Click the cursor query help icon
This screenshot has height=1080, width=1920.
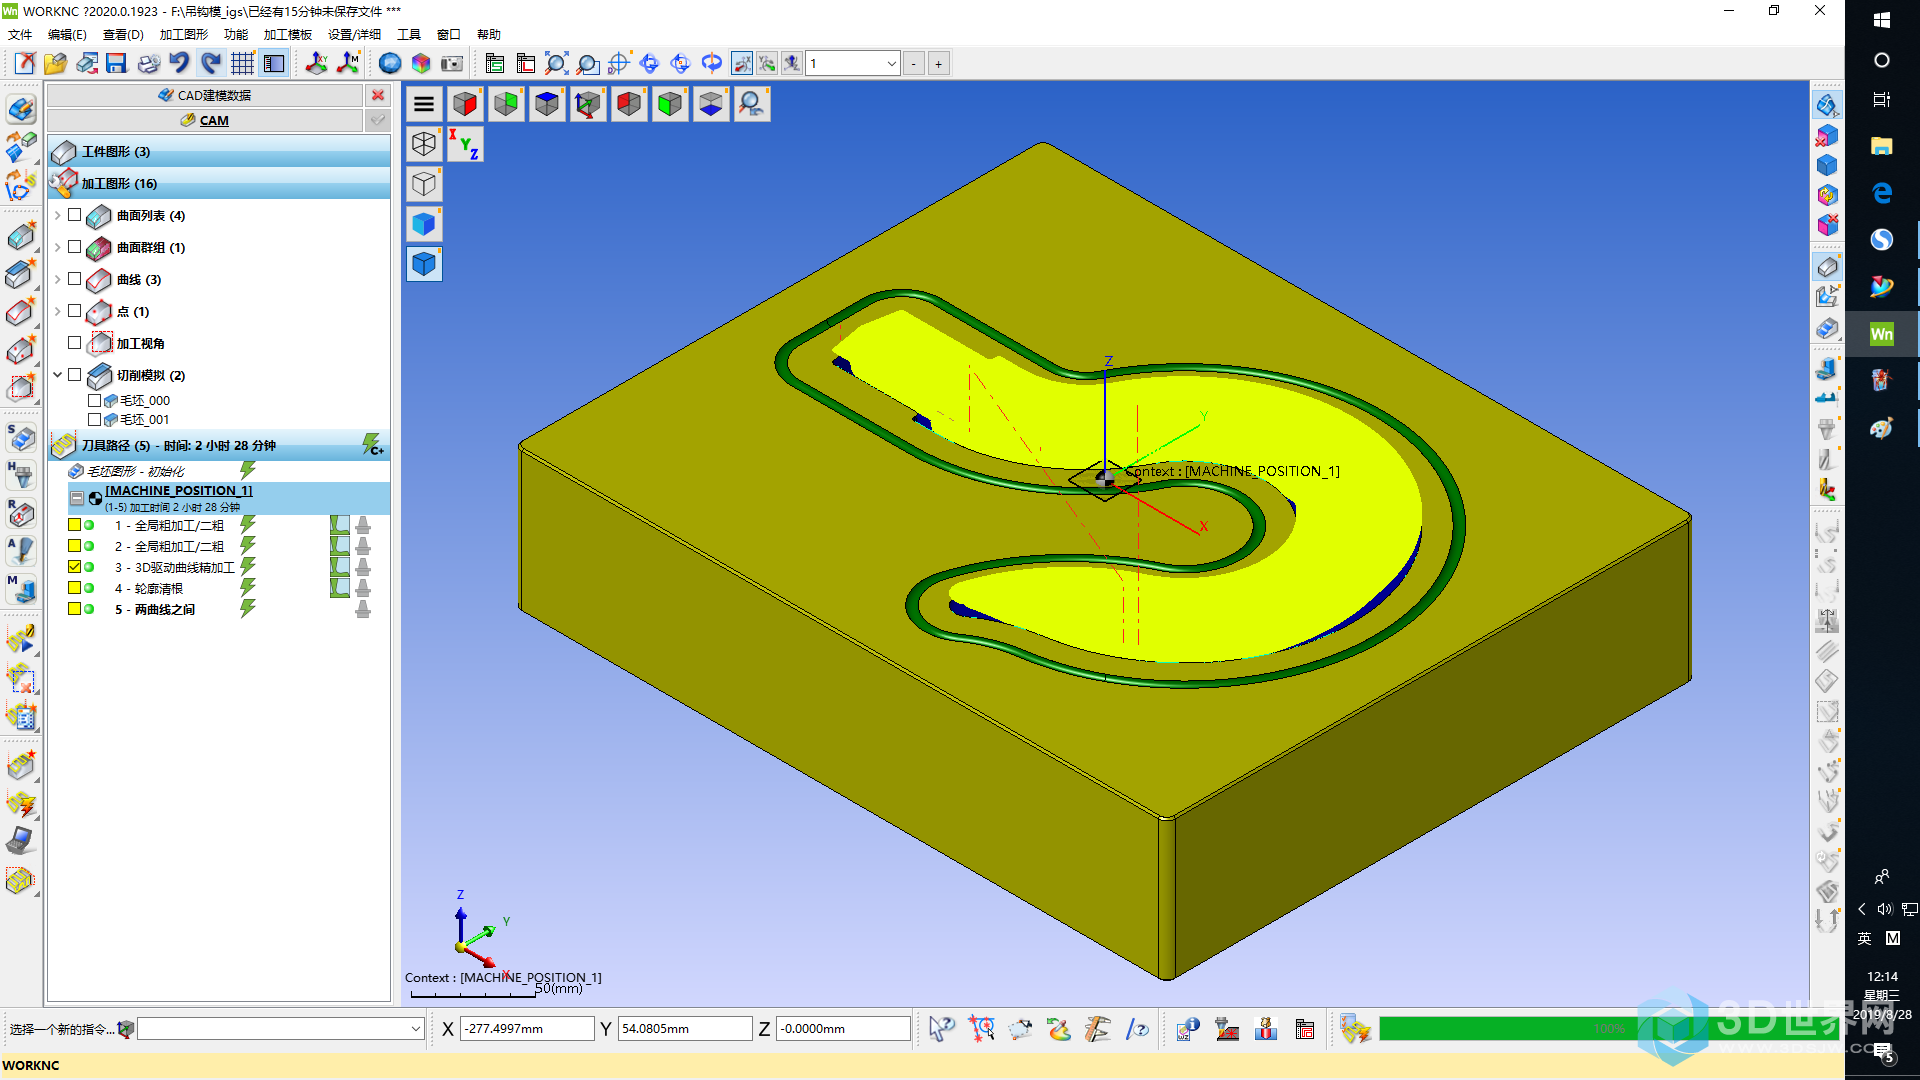click(941, 1029)
